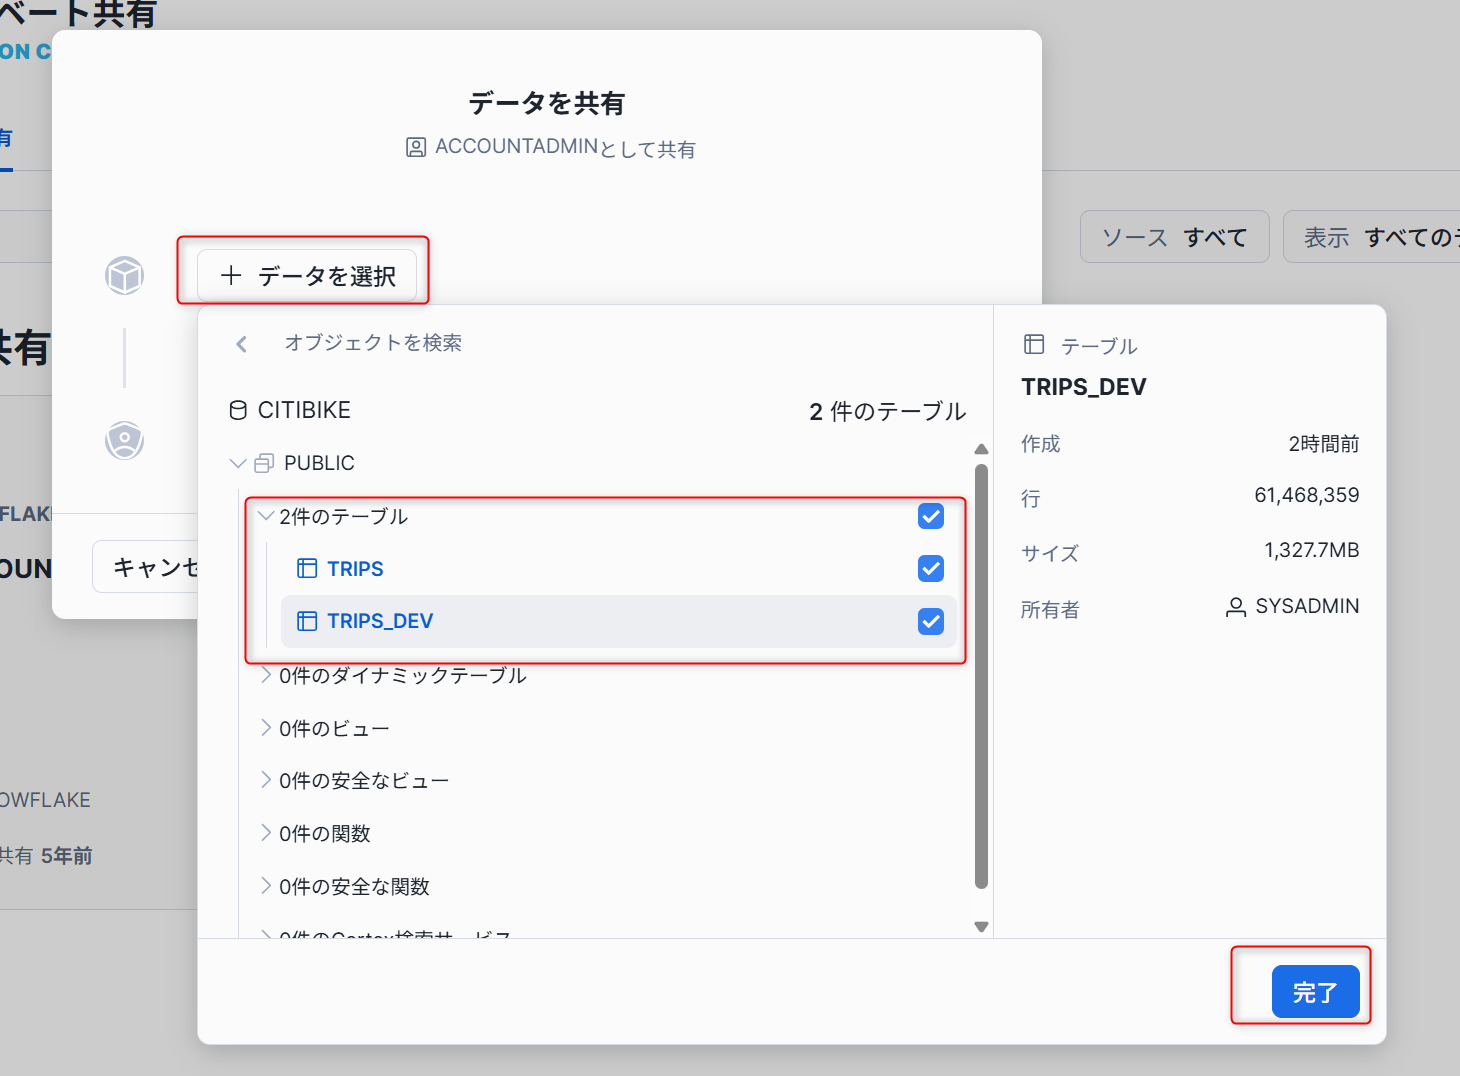1460x1076 pixels.
Task: Click the テーブル icon in details panel
Action: [x=1034, y=345]
